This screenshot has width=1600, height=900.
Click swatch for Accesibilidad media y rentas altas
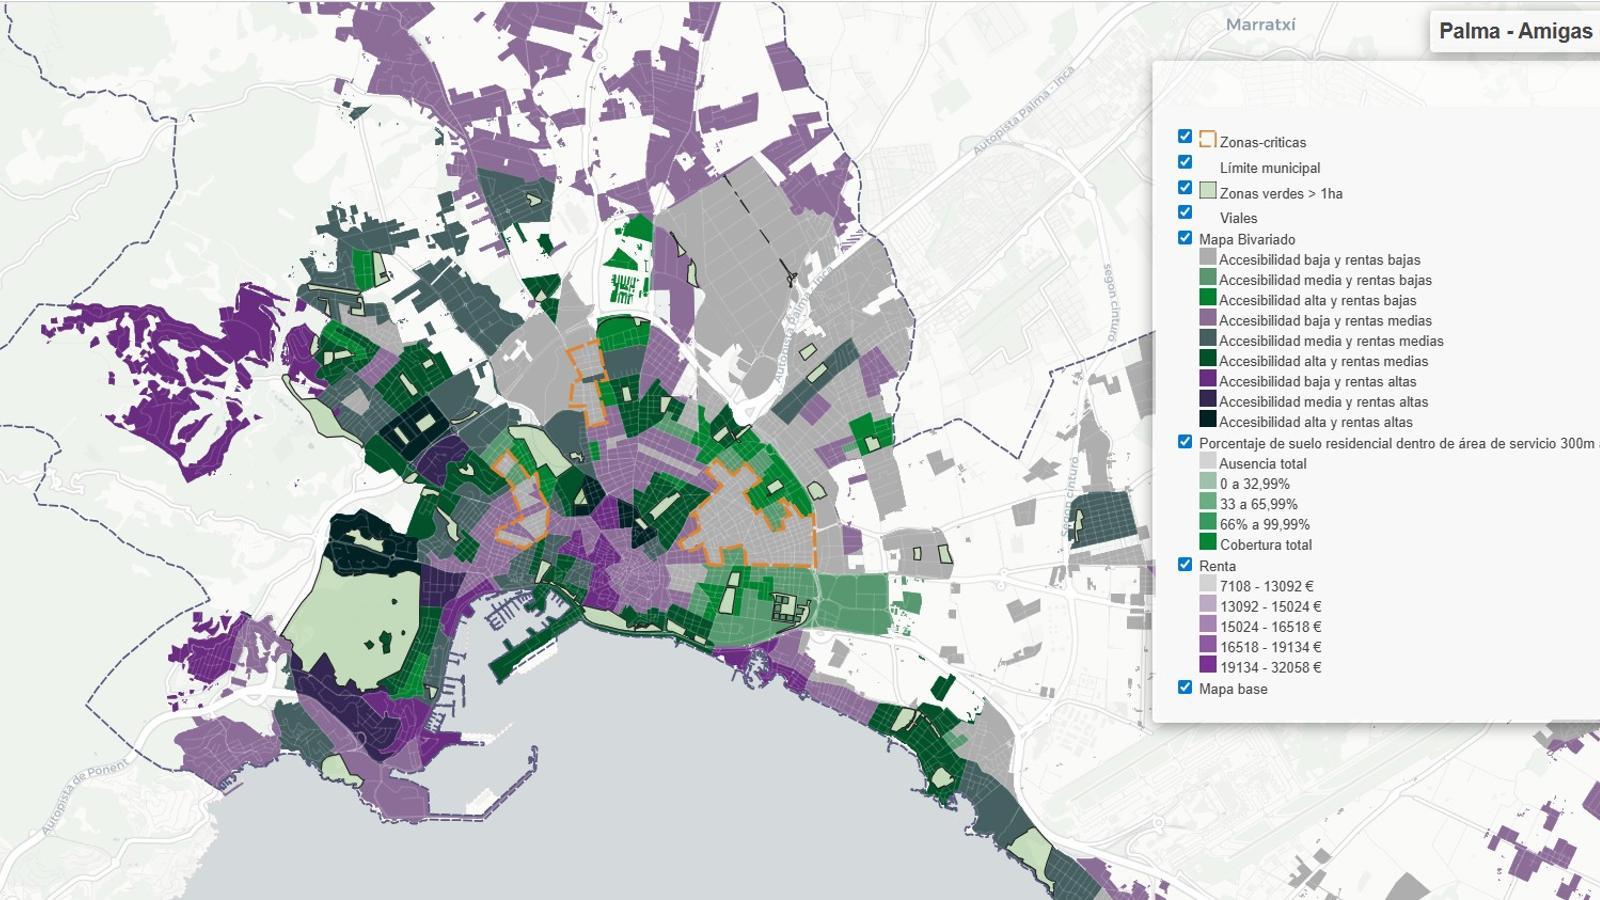pos(1208,400)
